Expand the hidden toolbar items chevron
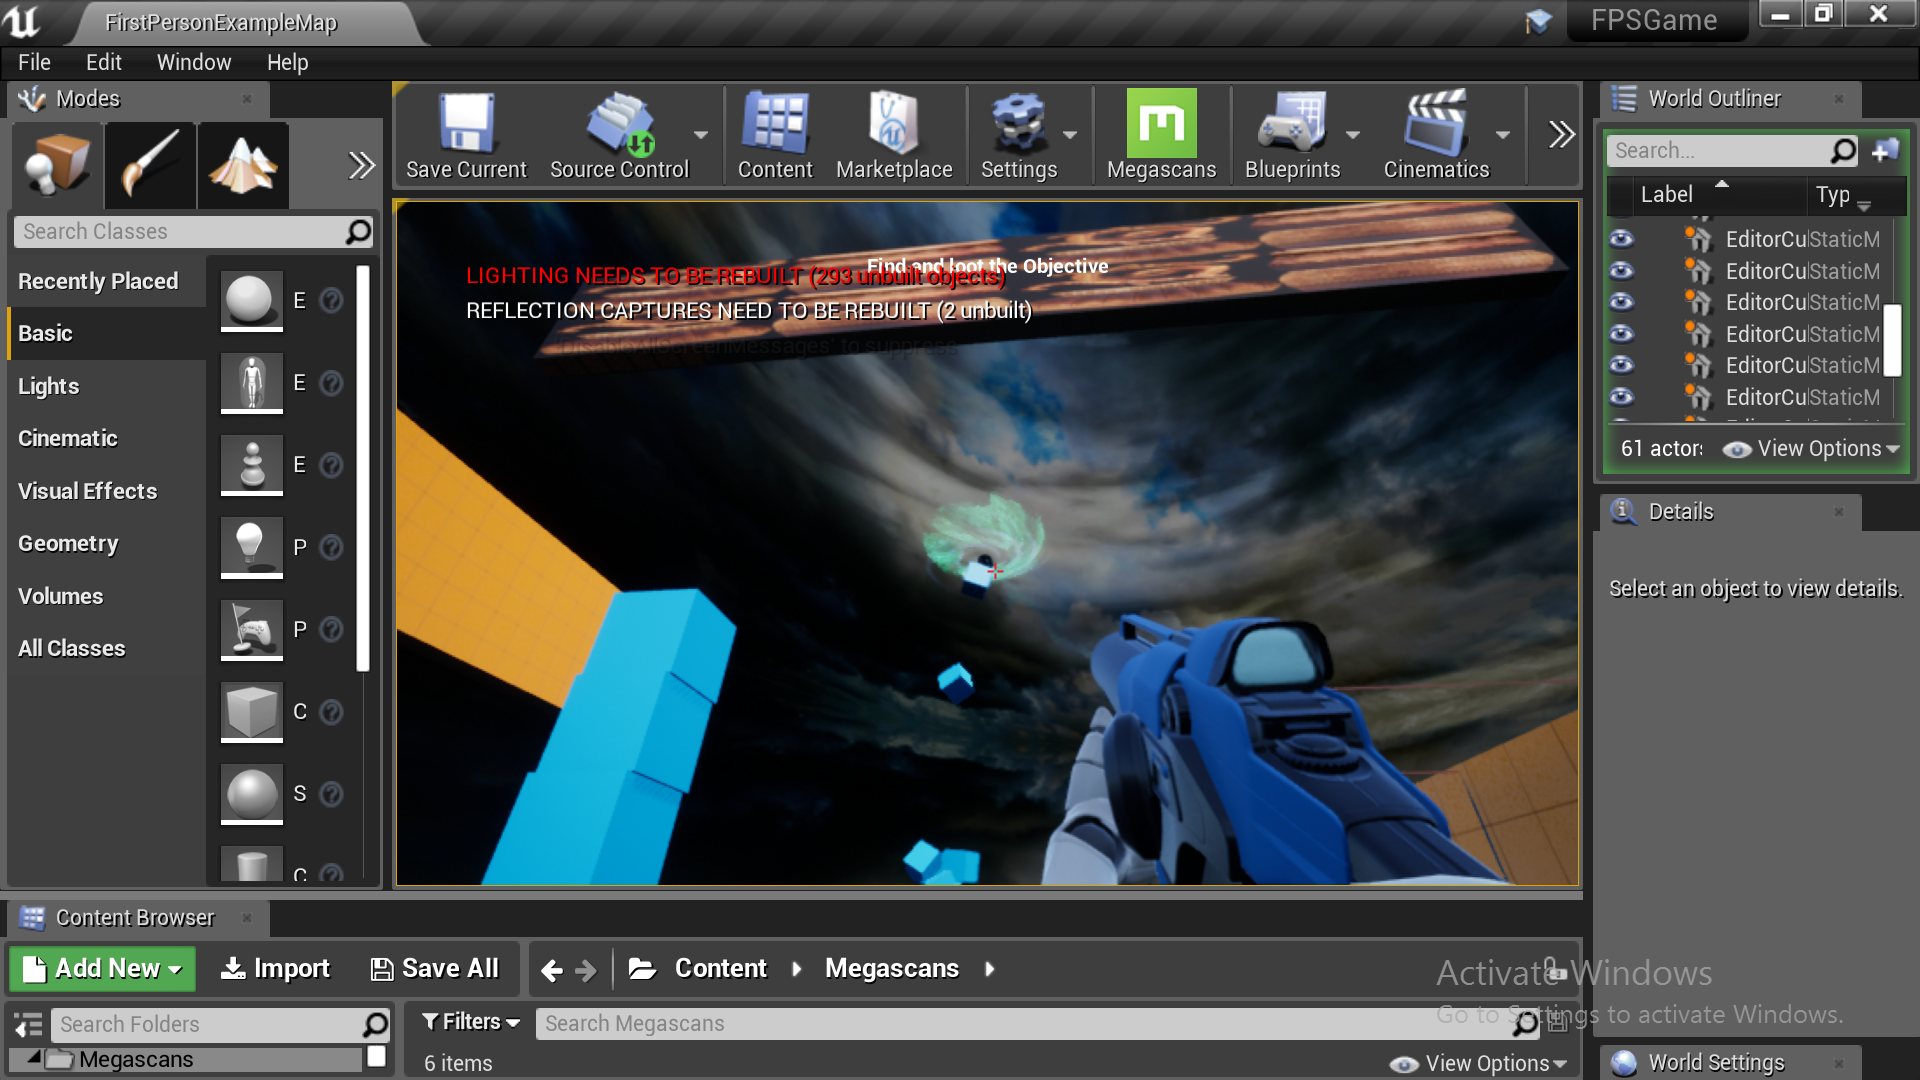 coord(1561,134)
